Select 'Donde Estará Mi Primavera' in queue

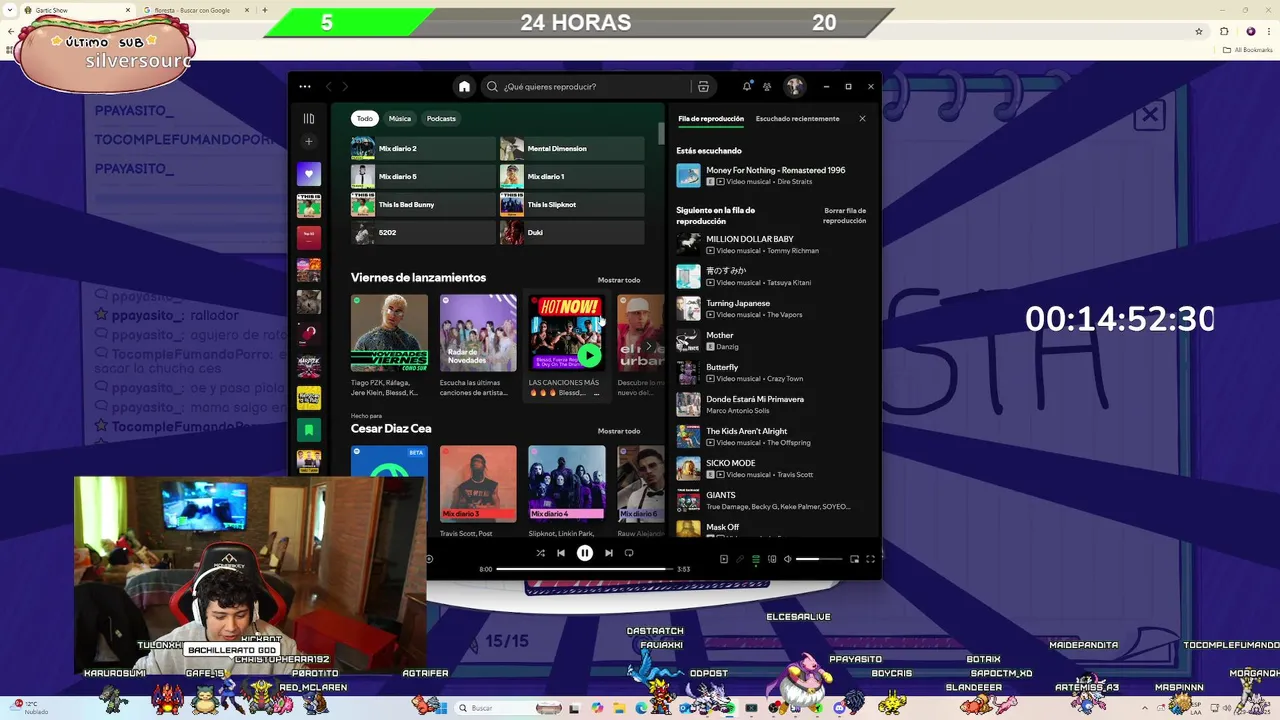point(773,404)
